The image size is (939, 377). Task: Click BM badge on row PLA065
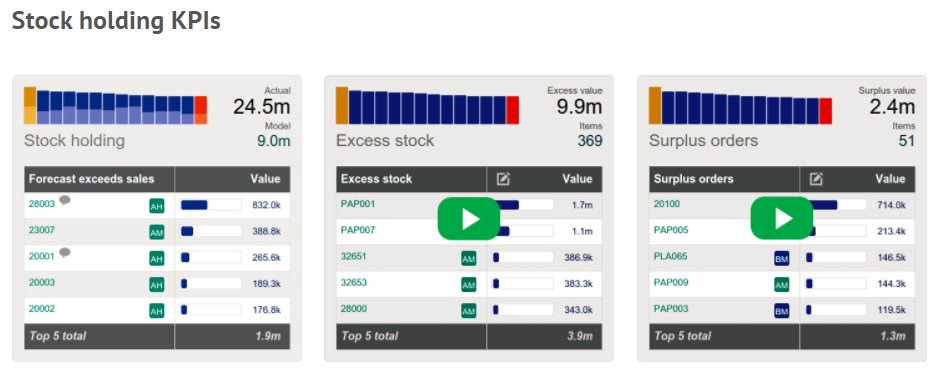[x=782, y=259]
